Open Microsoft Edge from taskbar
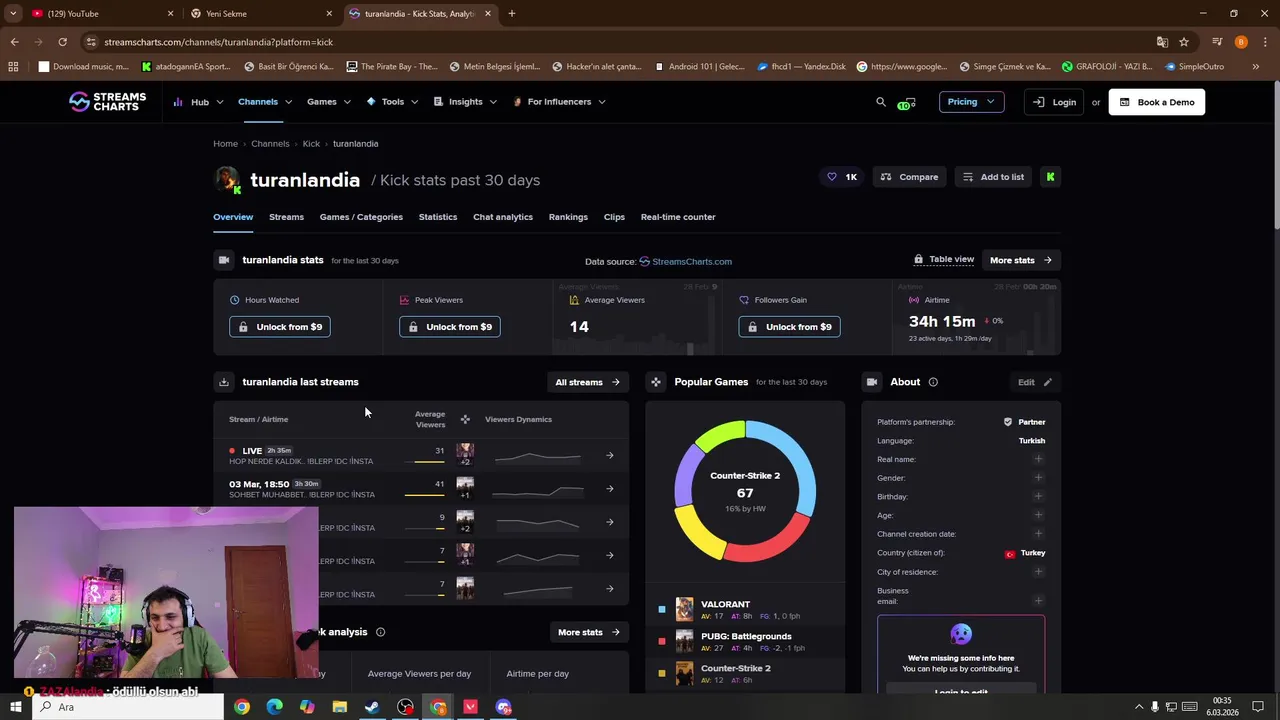1280x720 pixels. pyautogui.click(x=274, y=707)
